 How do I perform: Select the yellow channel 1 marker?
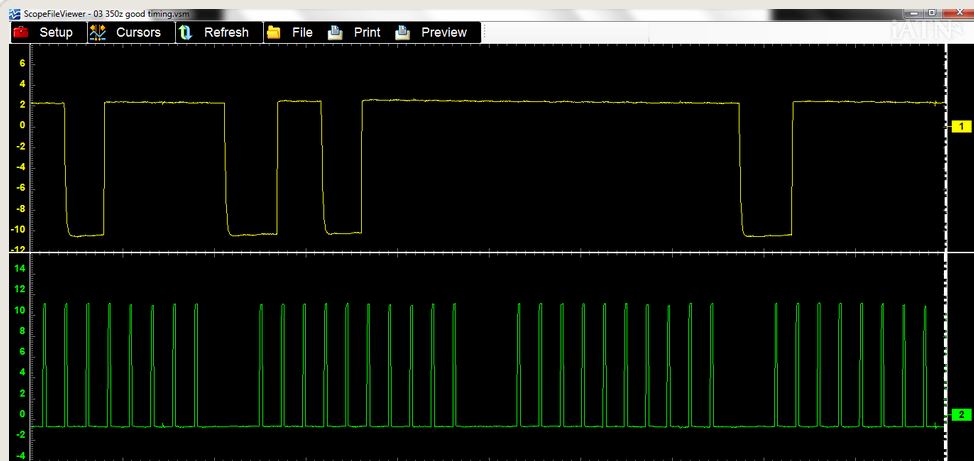(960, 127)
